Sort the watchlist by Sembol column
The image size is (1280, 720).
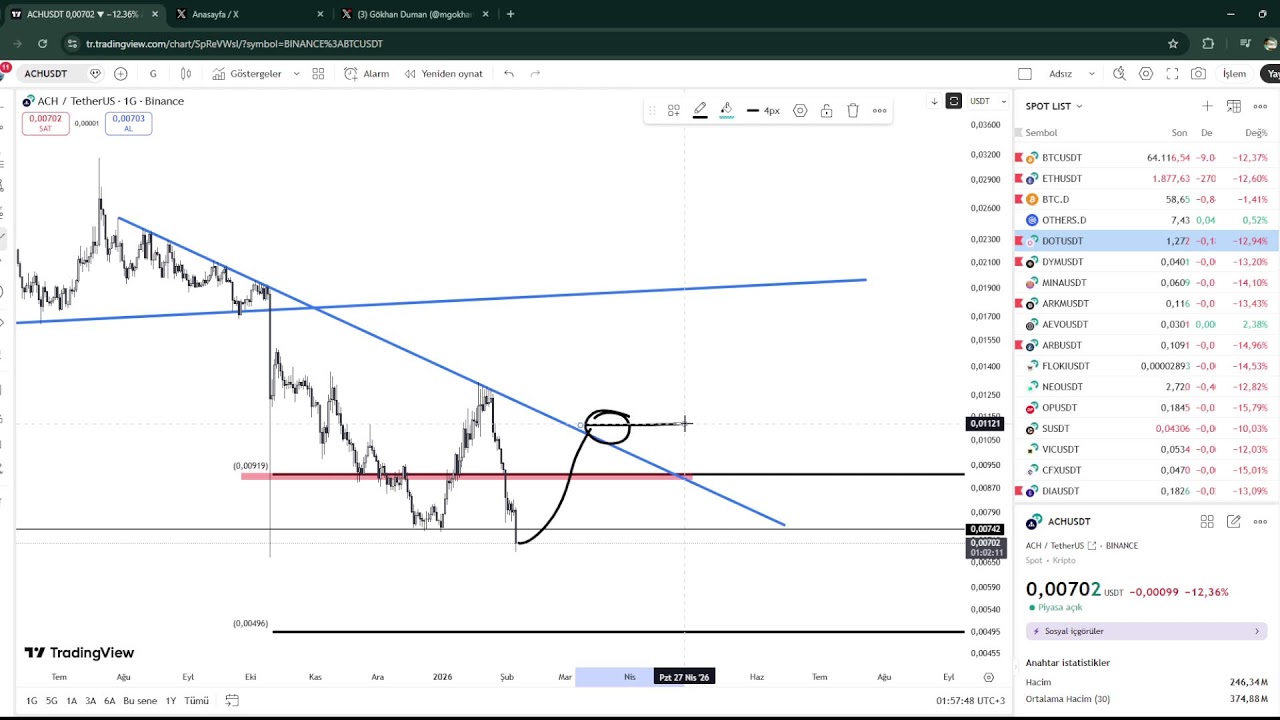pos(1041,133)
